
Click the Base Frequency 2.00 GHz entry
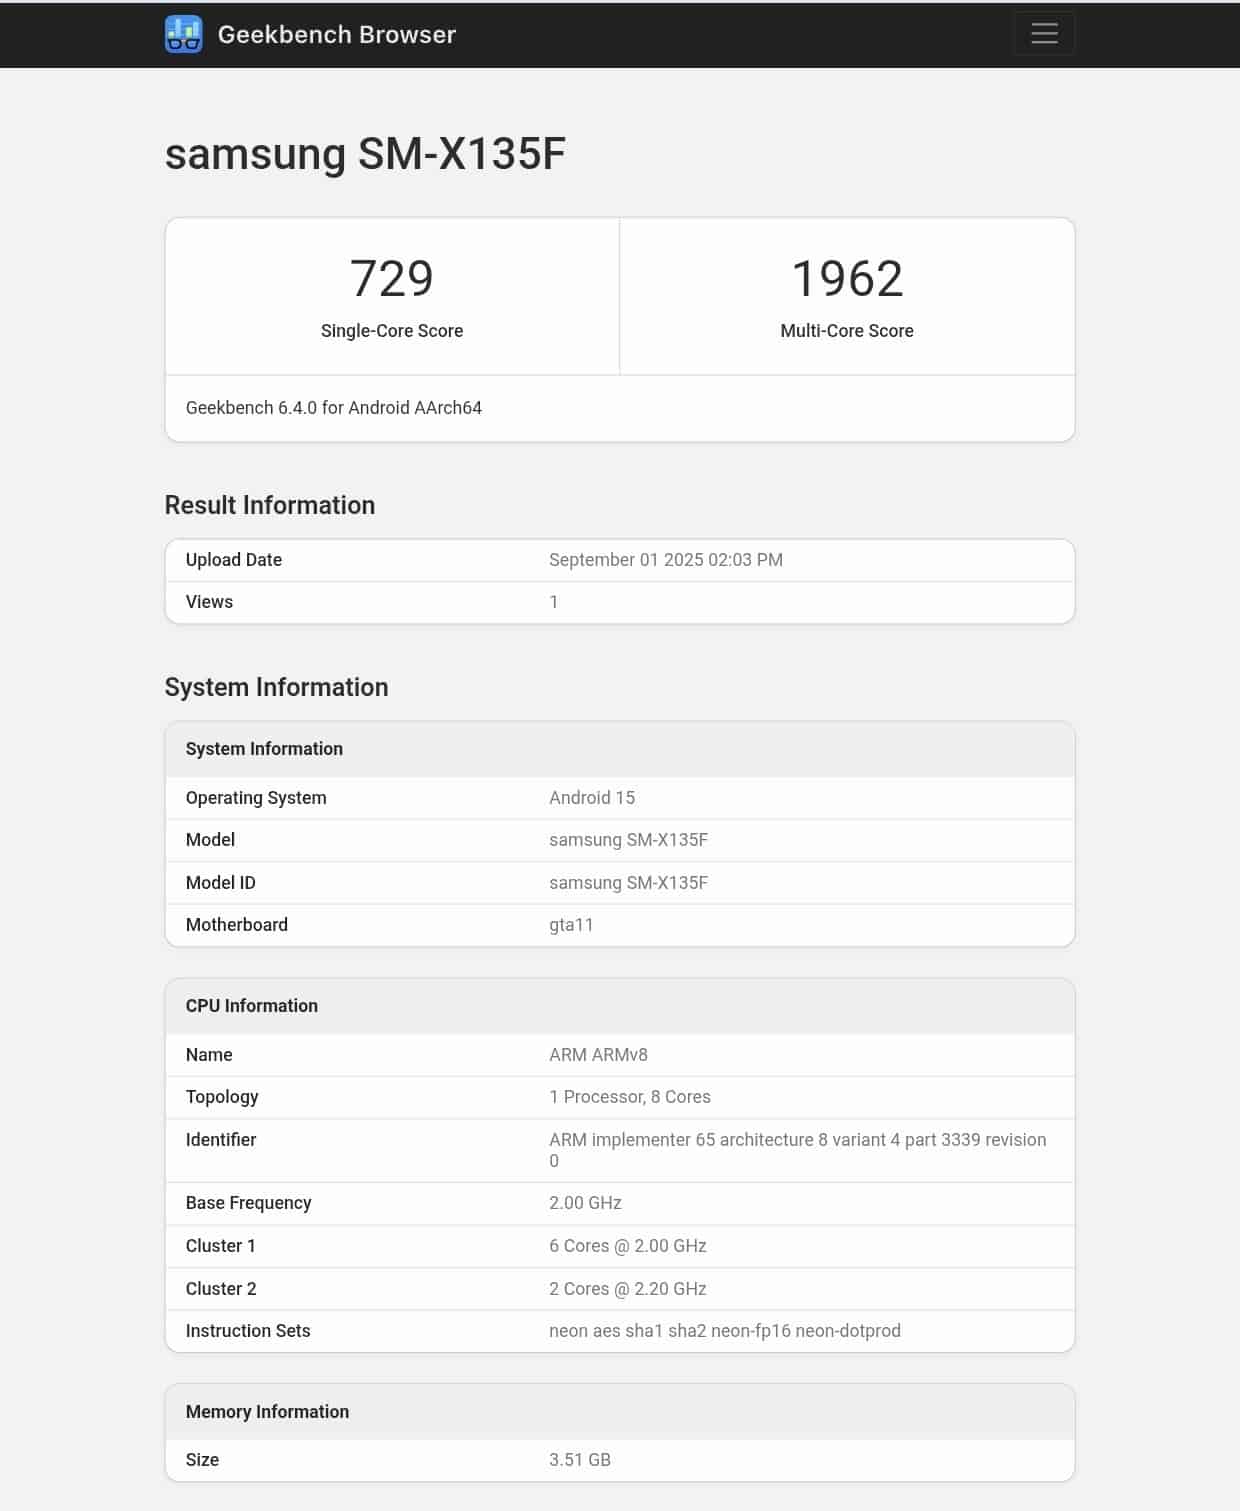click(584, 1203)
